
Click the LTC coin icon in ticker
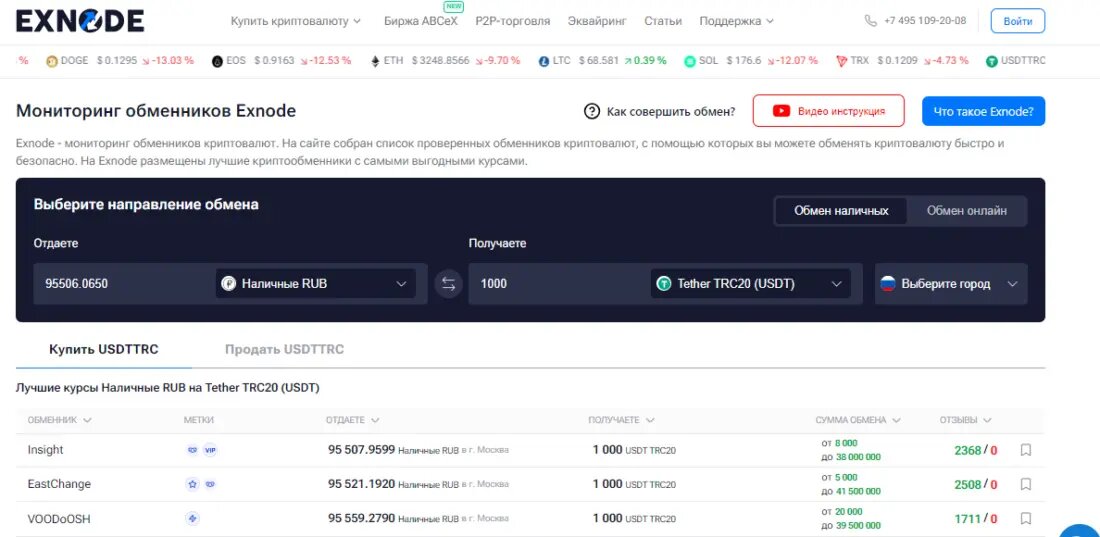[x=544, y=61]
